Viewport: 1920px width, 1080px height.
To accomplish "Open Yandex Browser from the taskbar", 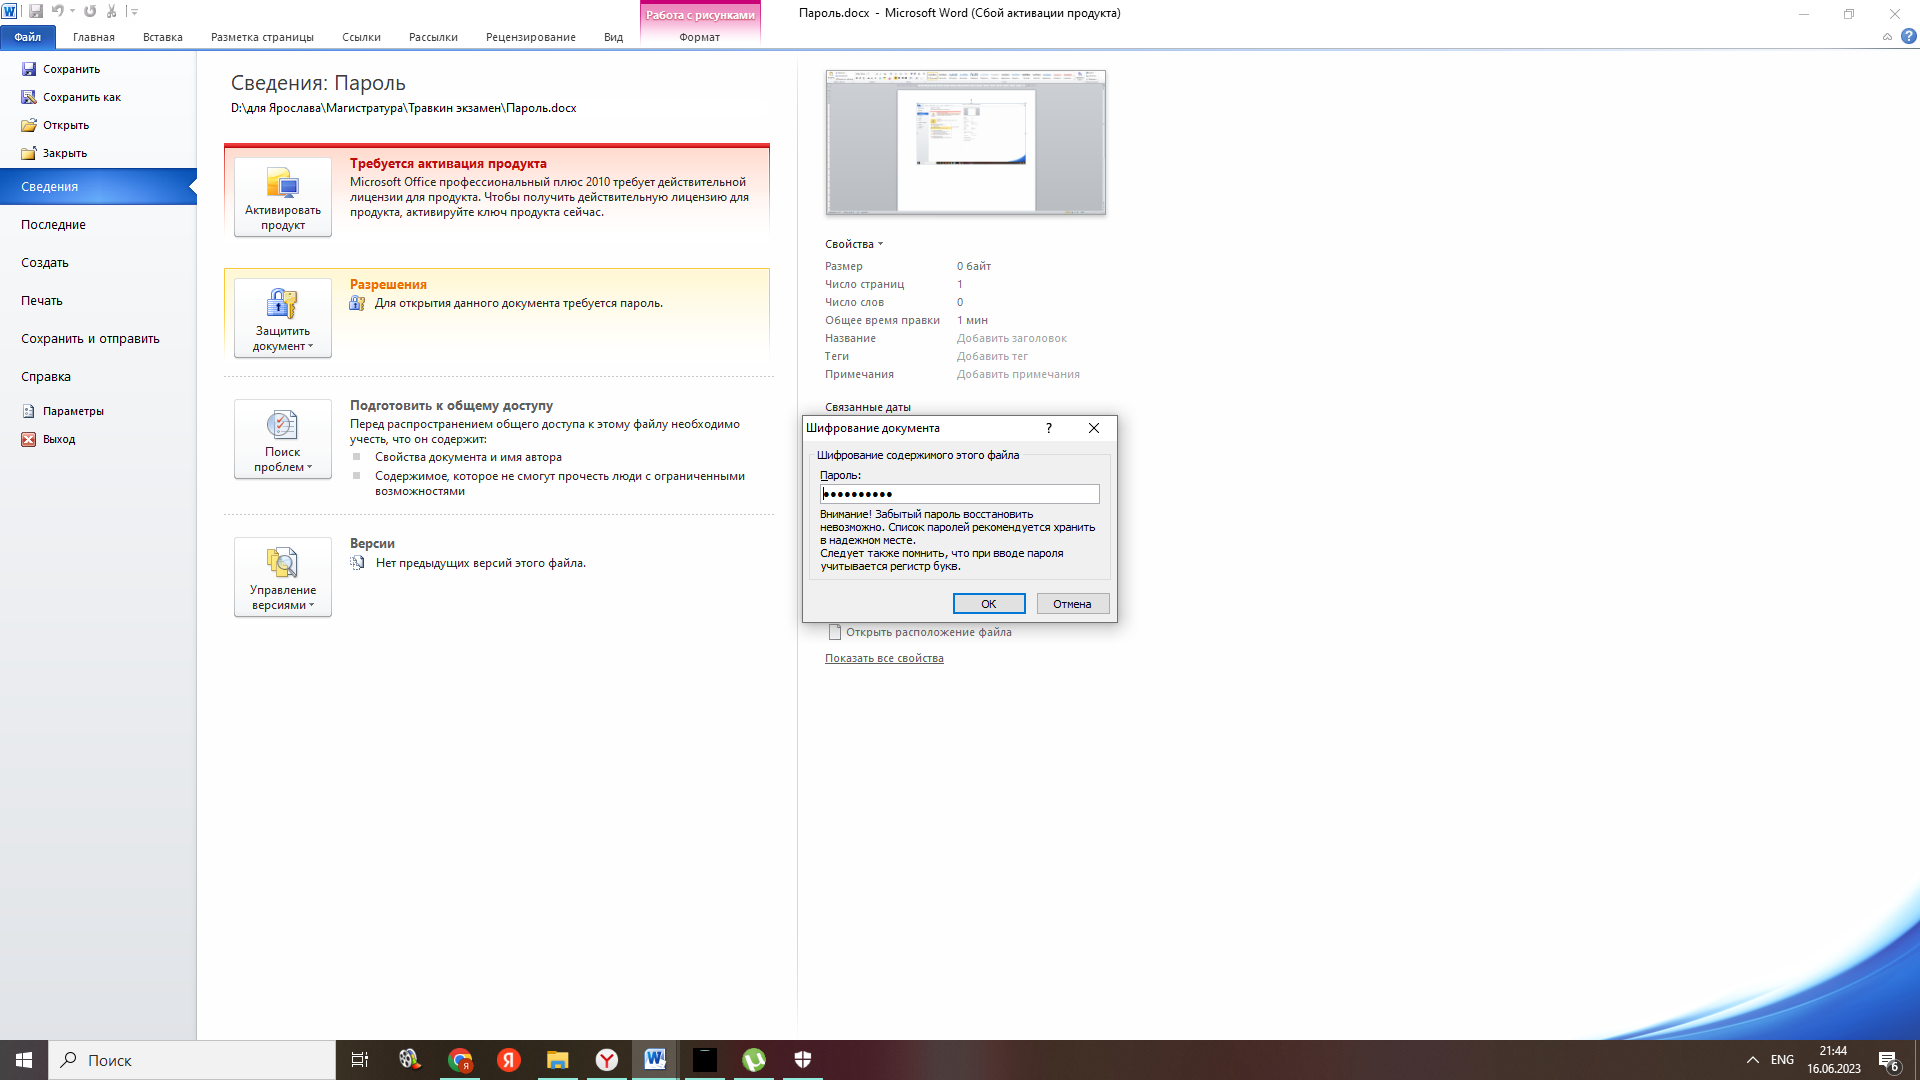I will coord(607,1060).
